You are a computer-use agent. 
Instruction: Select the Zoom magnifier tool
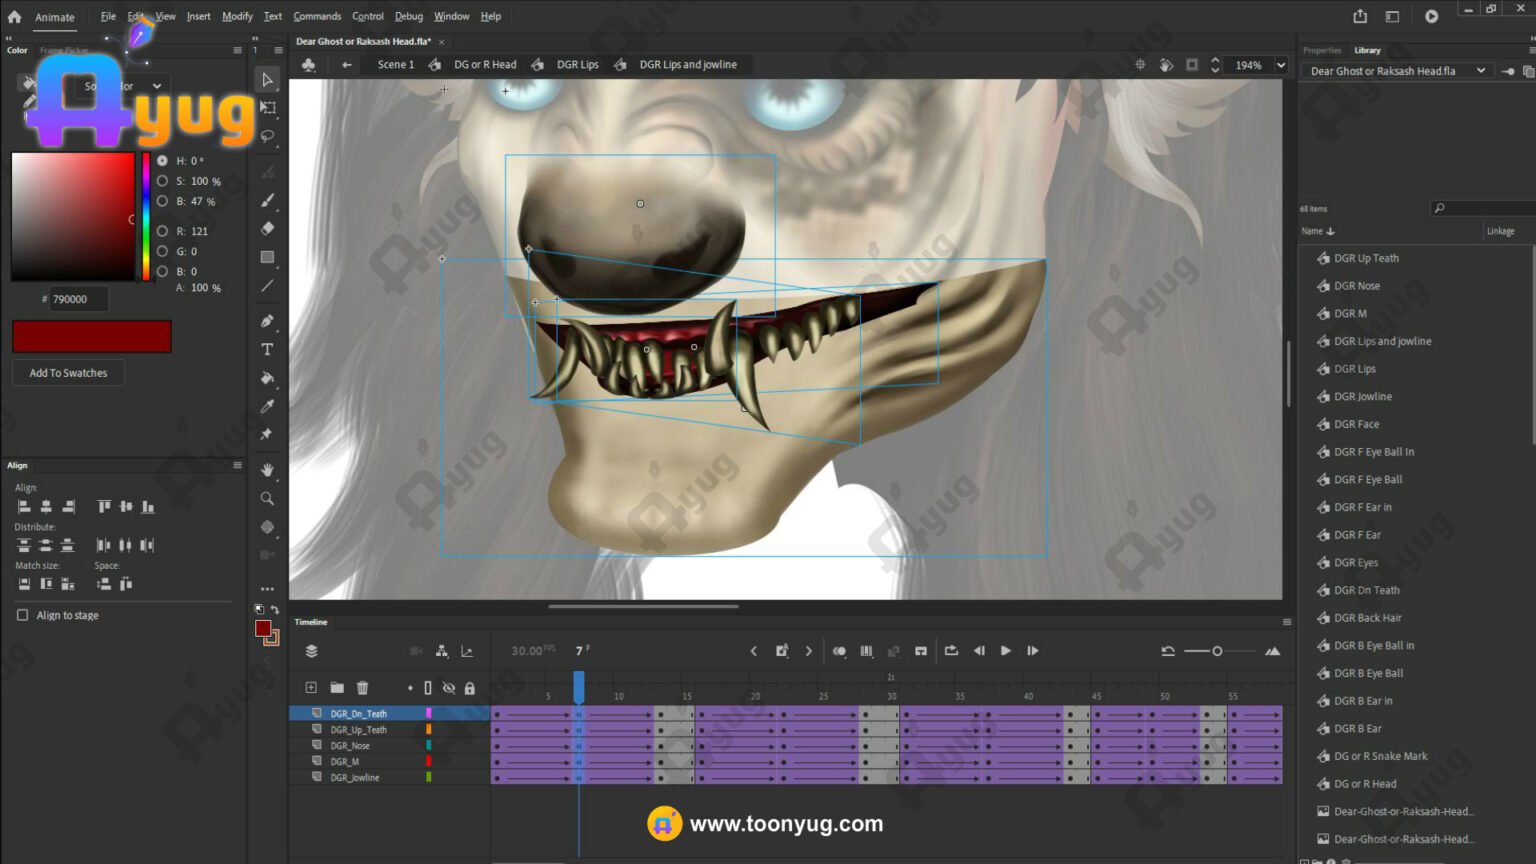267,498
